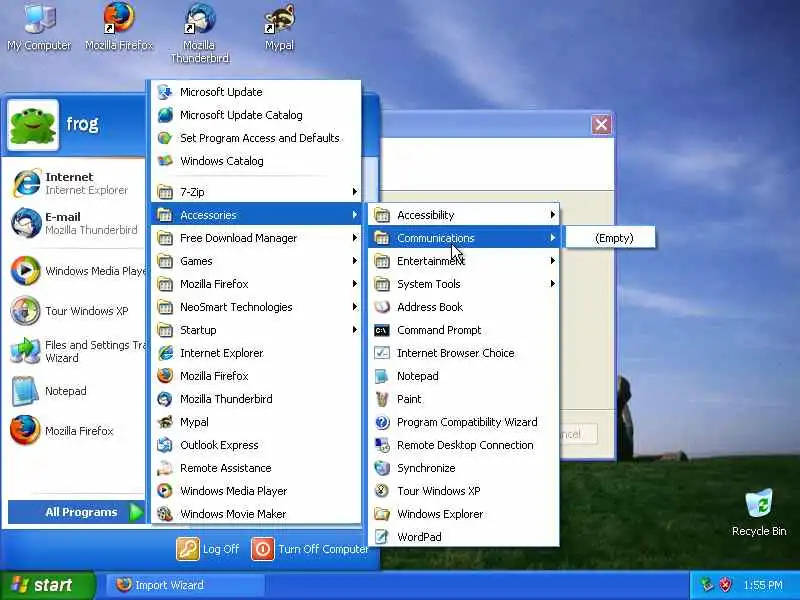
Task: Open pinned E-mail Mozilla Thunderbird entry
Action: [x=74, y=223]
